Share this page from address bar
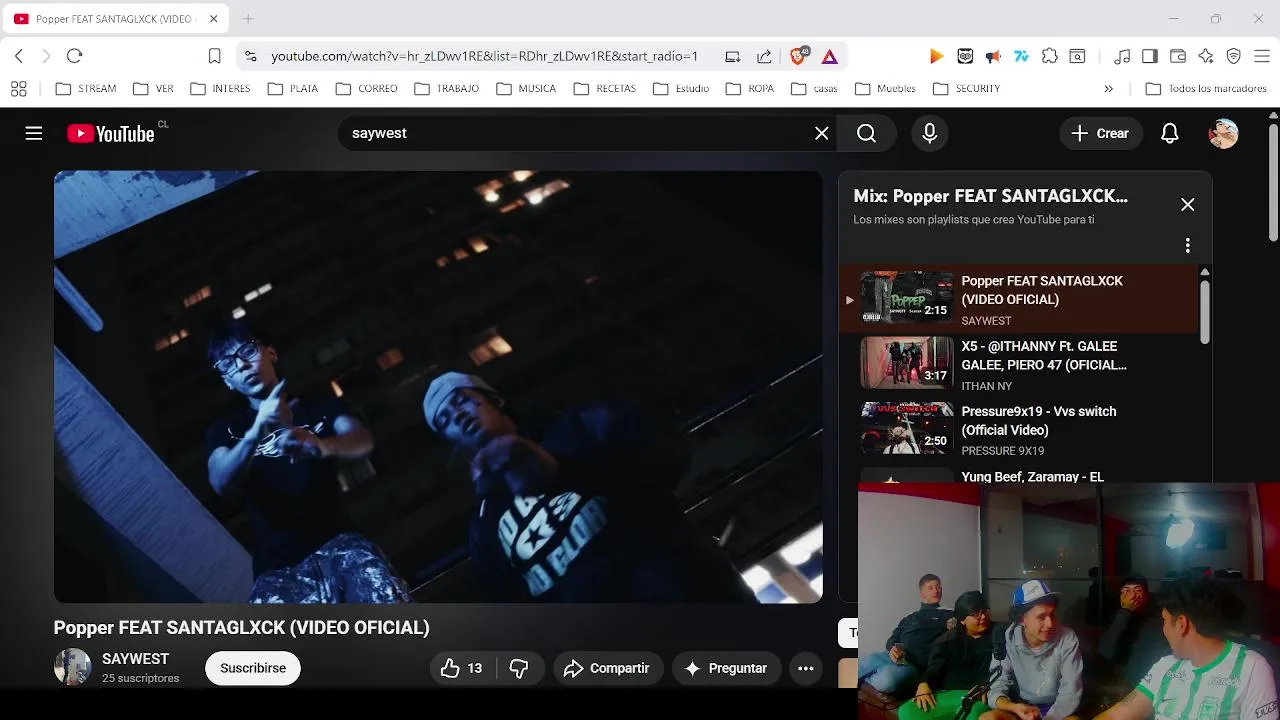Screen dimensions: 1280x720 tap(764, 56)
